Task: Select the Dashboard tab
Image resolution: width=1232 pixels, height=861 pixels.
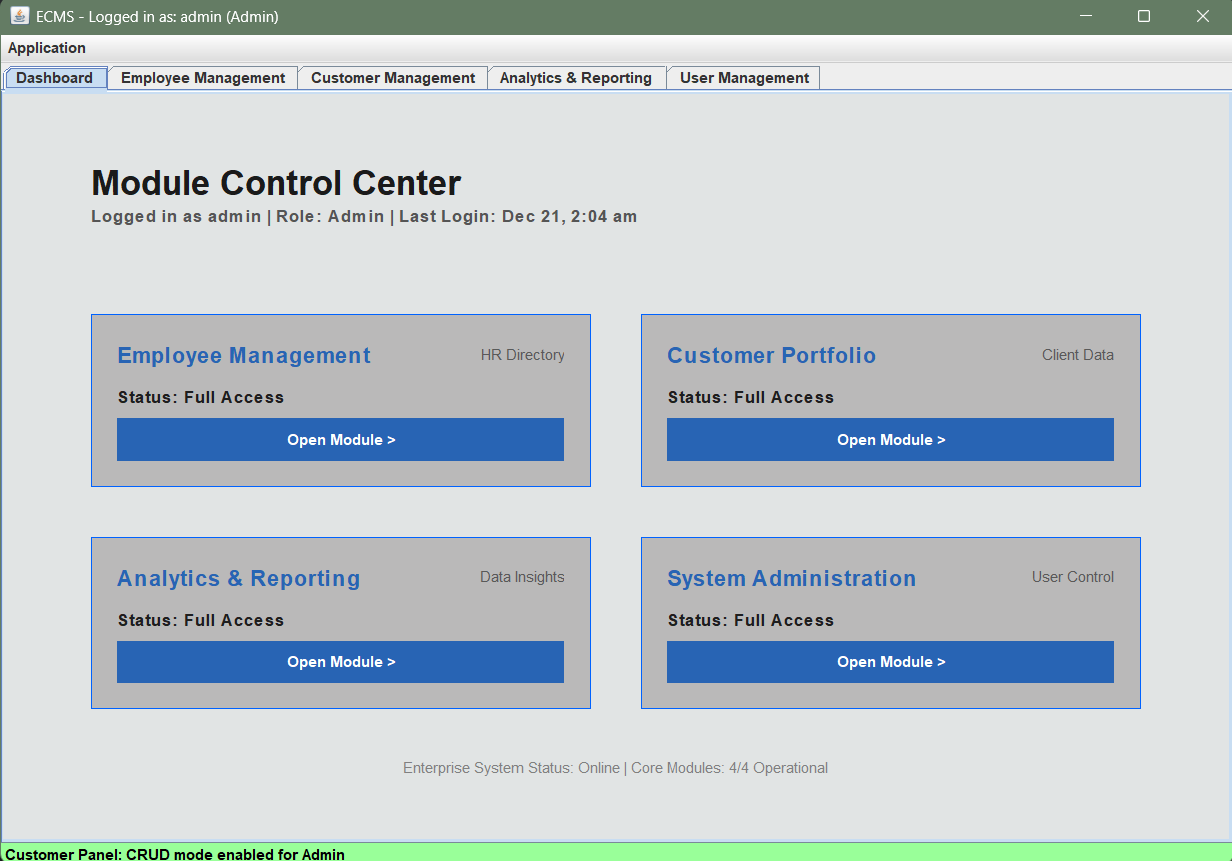Action: pyautogui.click(x=55, y=78)
